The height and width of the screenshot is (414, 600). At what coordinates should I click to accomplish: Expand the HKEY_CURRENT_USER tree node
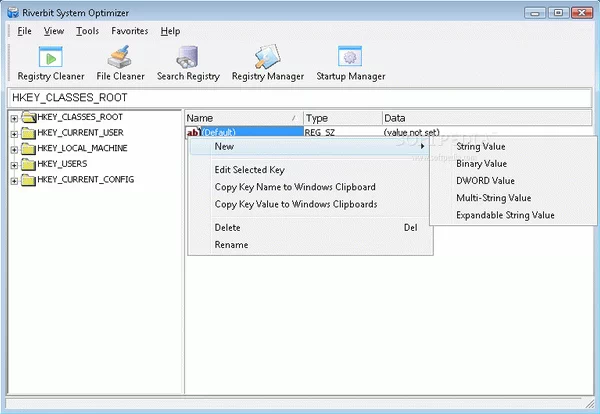tap(14, 134)
